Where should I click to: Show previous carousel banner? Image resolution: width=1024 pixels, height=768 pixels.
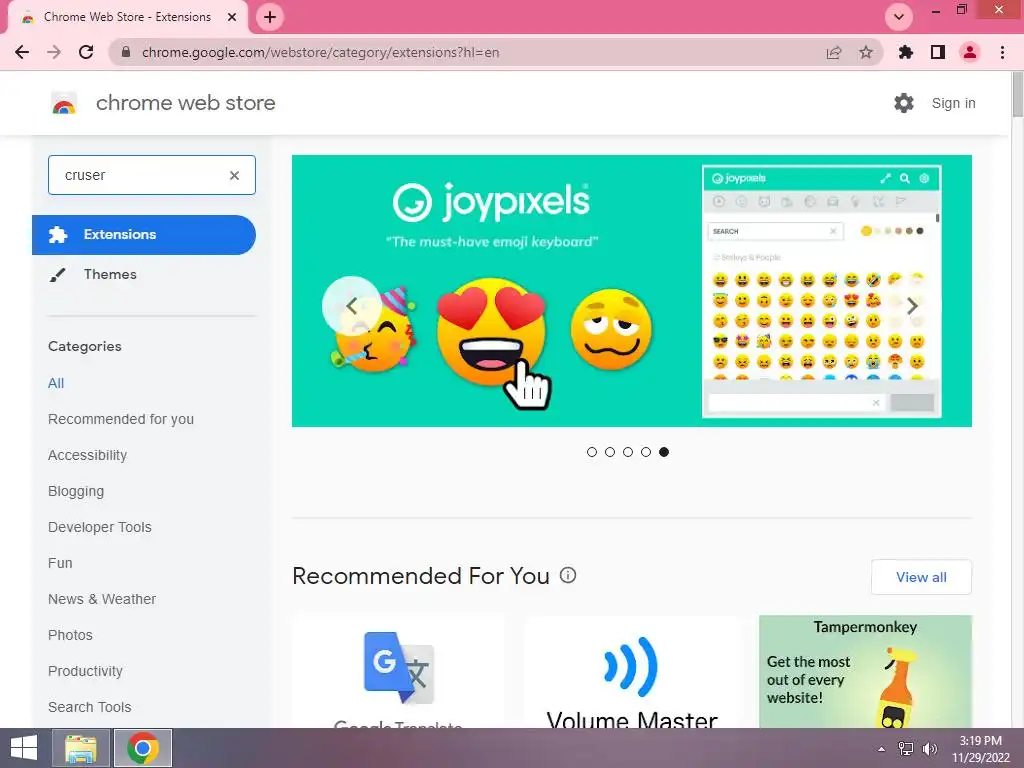click(x=351, y=306)
